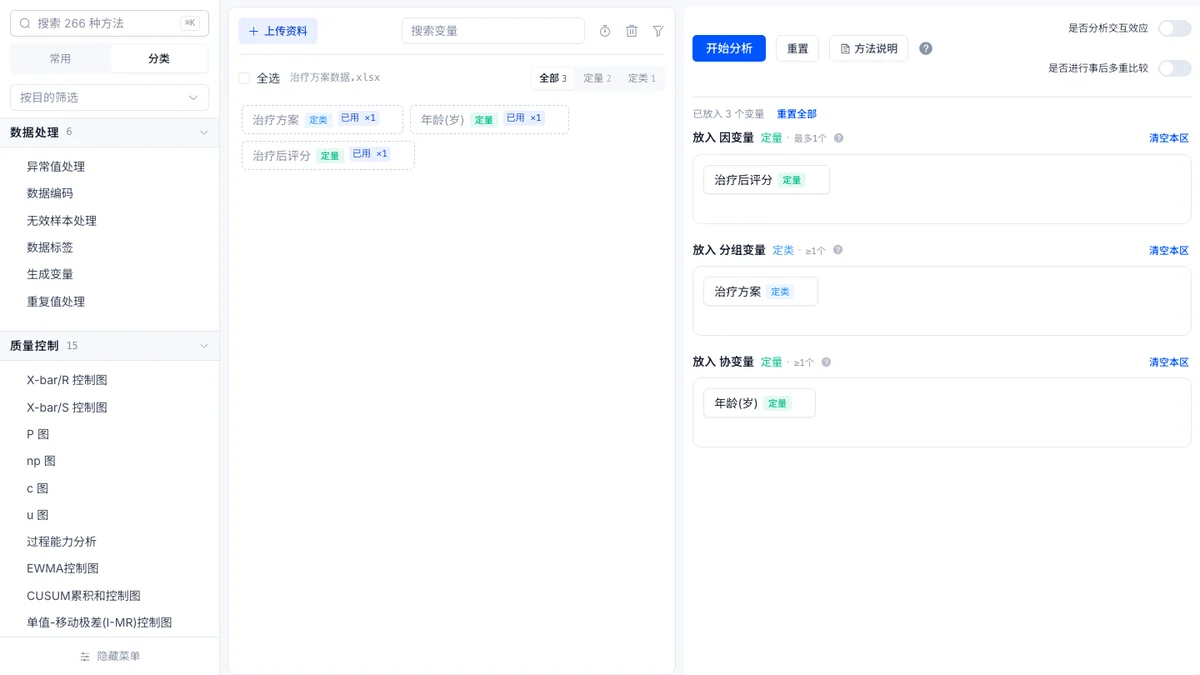Click the 隐藏菜单 button

[x=110, y=656]
